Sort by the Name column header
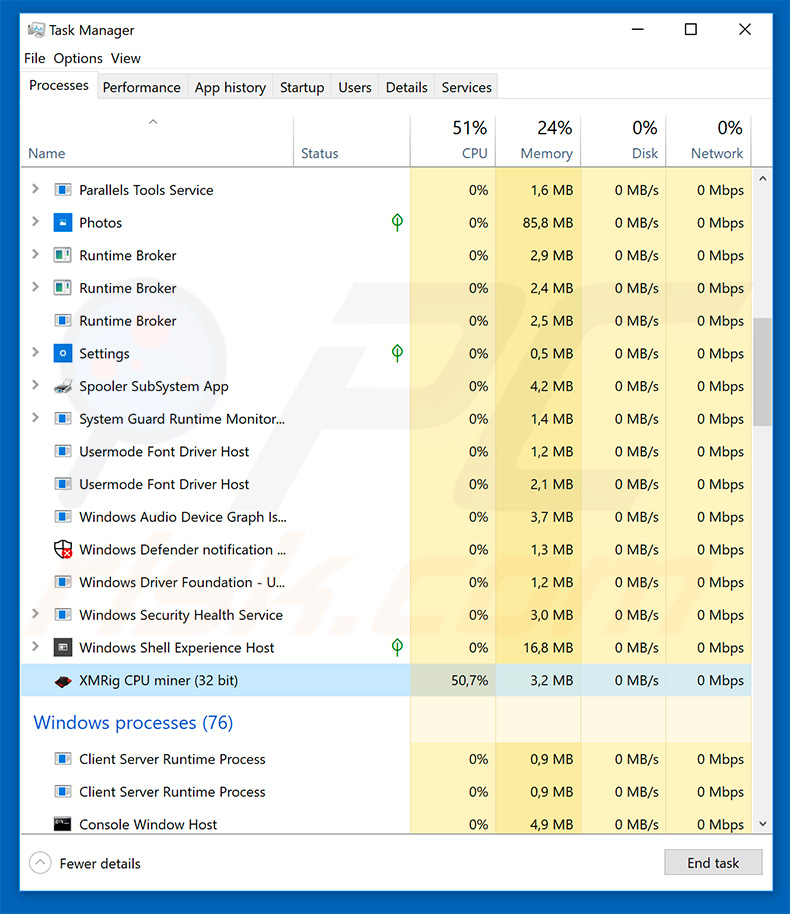 (x=157, y=141)
